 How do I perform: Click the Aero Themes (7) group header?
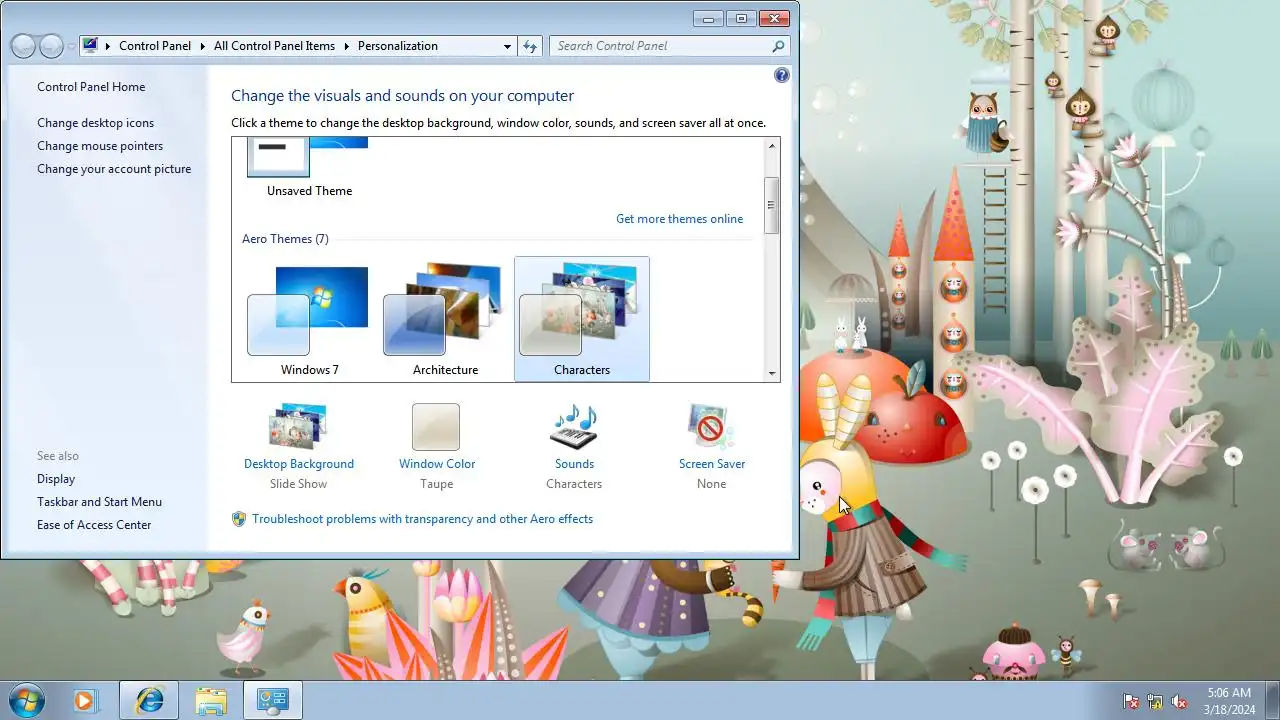pos(285,239)
